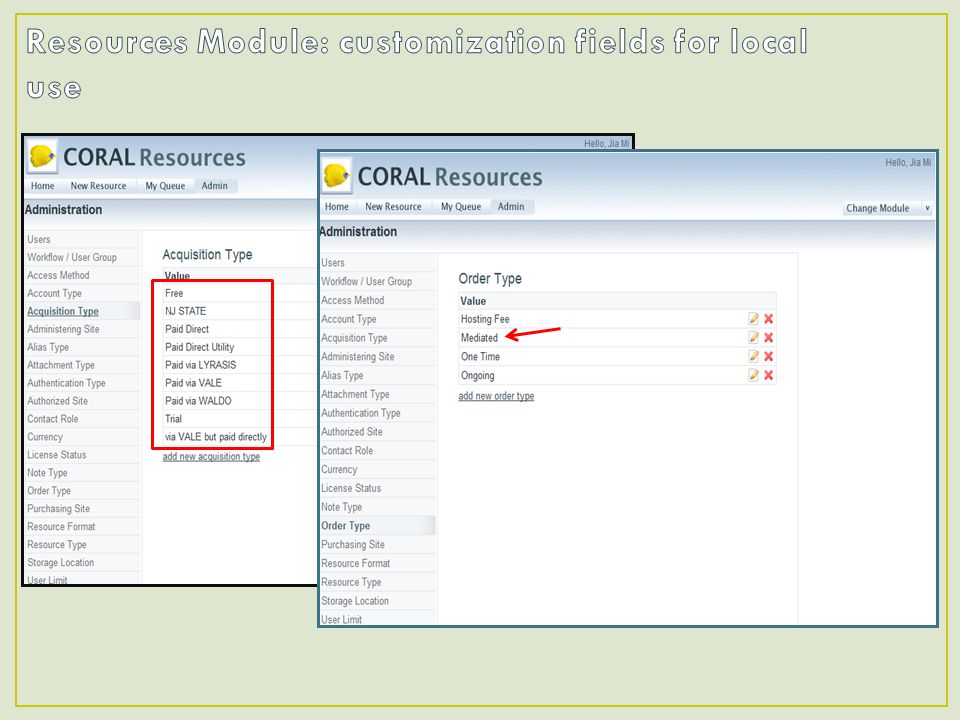
Task: Click 'Hosting Fee' order type value
Action: tap(485, 319)
